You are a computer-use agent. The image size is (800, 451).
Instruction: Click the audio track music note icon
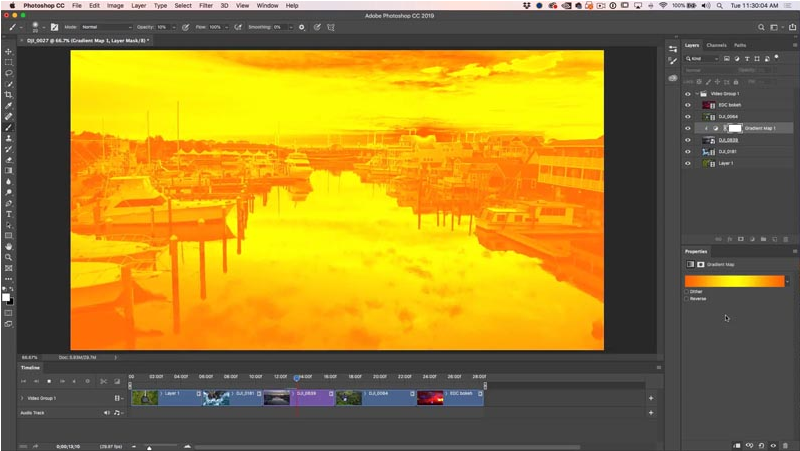coord(117,413)
